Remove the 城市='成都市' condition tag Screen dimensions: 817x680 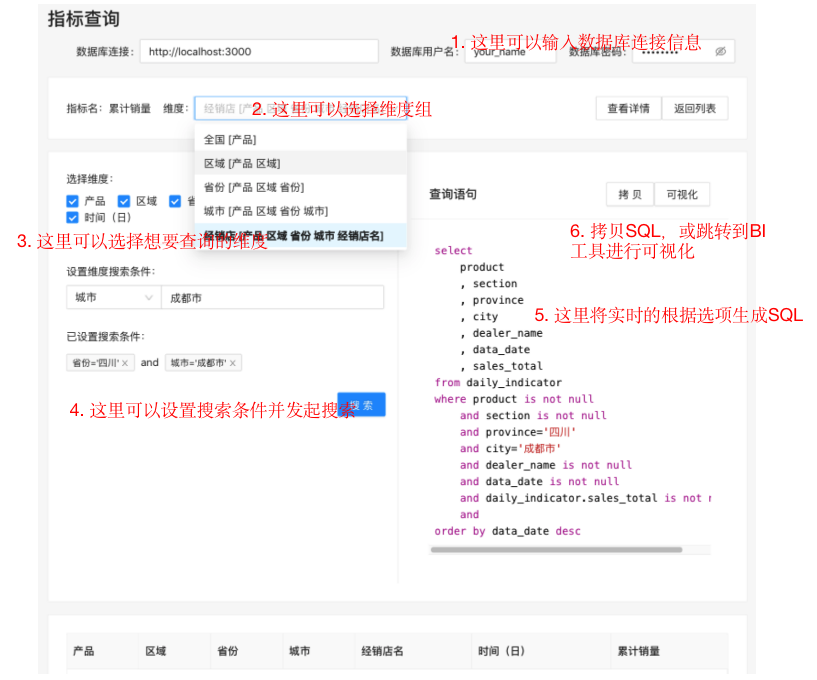click(233, 363)
